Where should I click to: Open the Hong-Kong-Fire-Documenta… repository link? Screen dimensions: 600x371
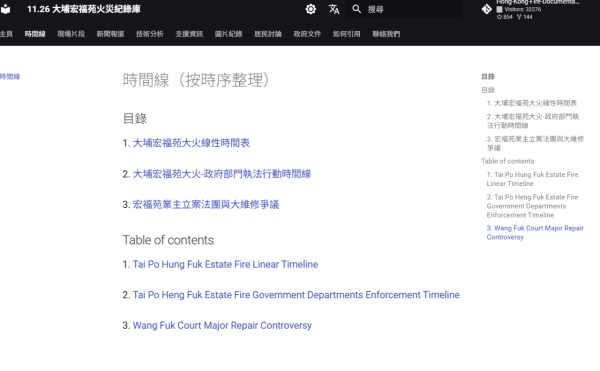[x=538, y=2]
